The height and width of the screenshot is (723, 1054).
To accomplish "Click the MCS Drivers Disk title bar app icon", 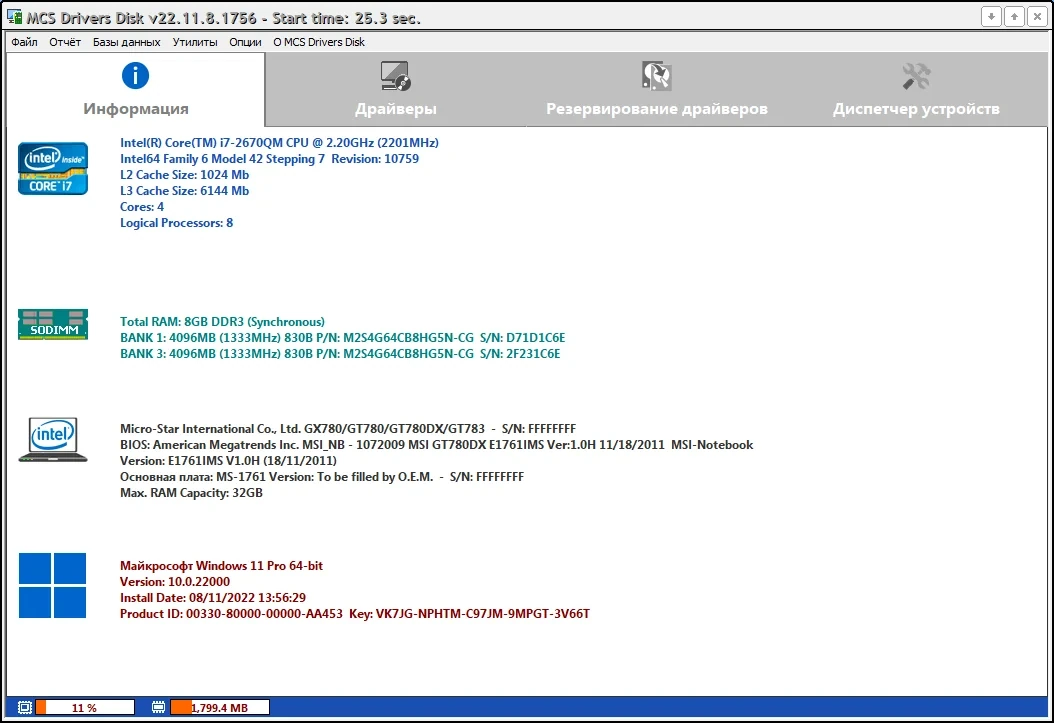I will click(14, 17).
